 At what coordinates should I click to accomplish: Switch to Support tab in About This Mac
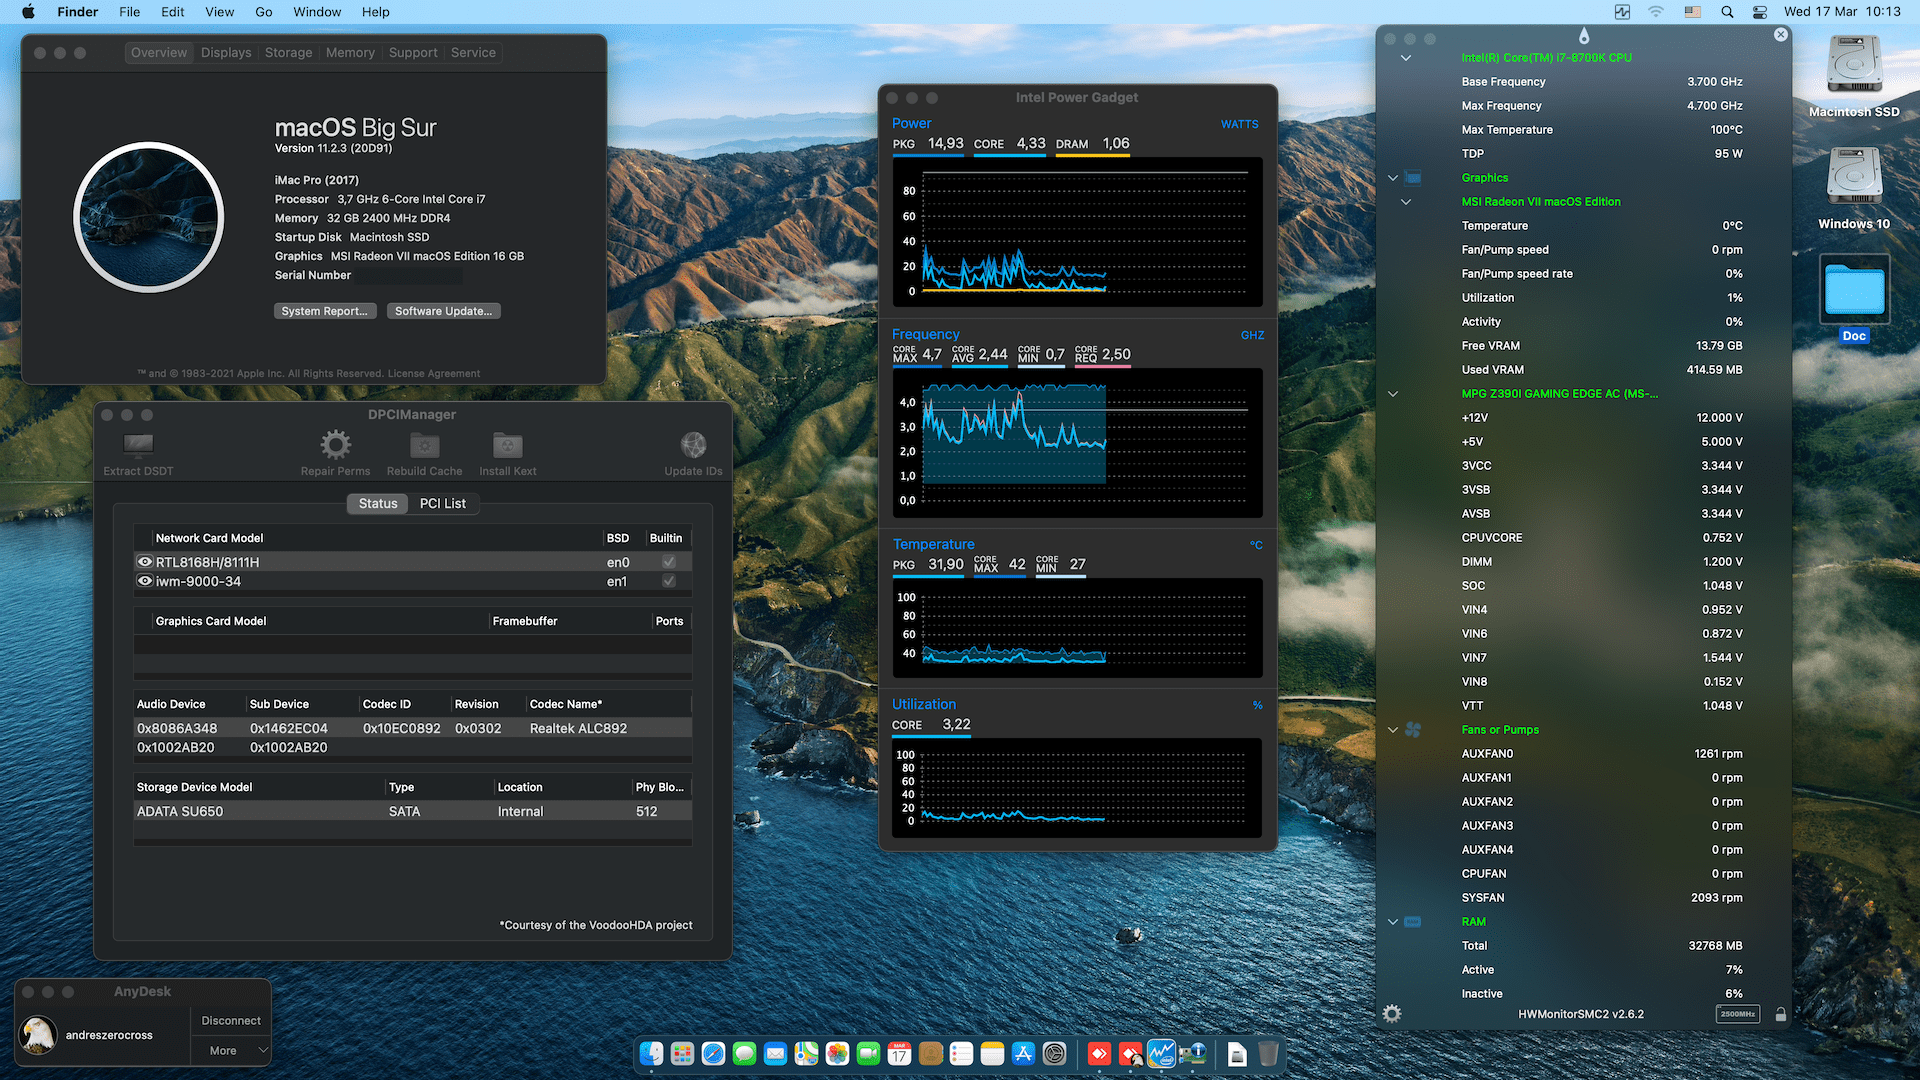(x=413, y=53)
